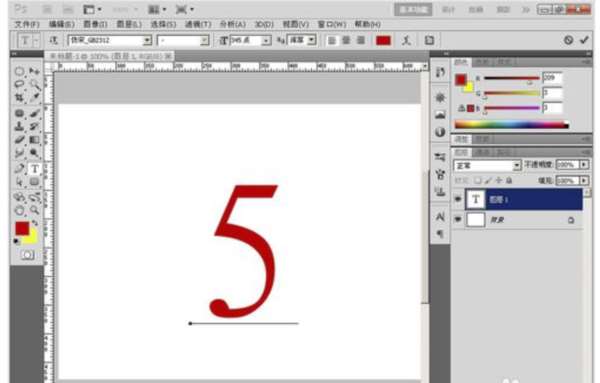This screenshot has height=383, width=600.
Task: Click the R value input field
Action: click(x=553, y=78)
